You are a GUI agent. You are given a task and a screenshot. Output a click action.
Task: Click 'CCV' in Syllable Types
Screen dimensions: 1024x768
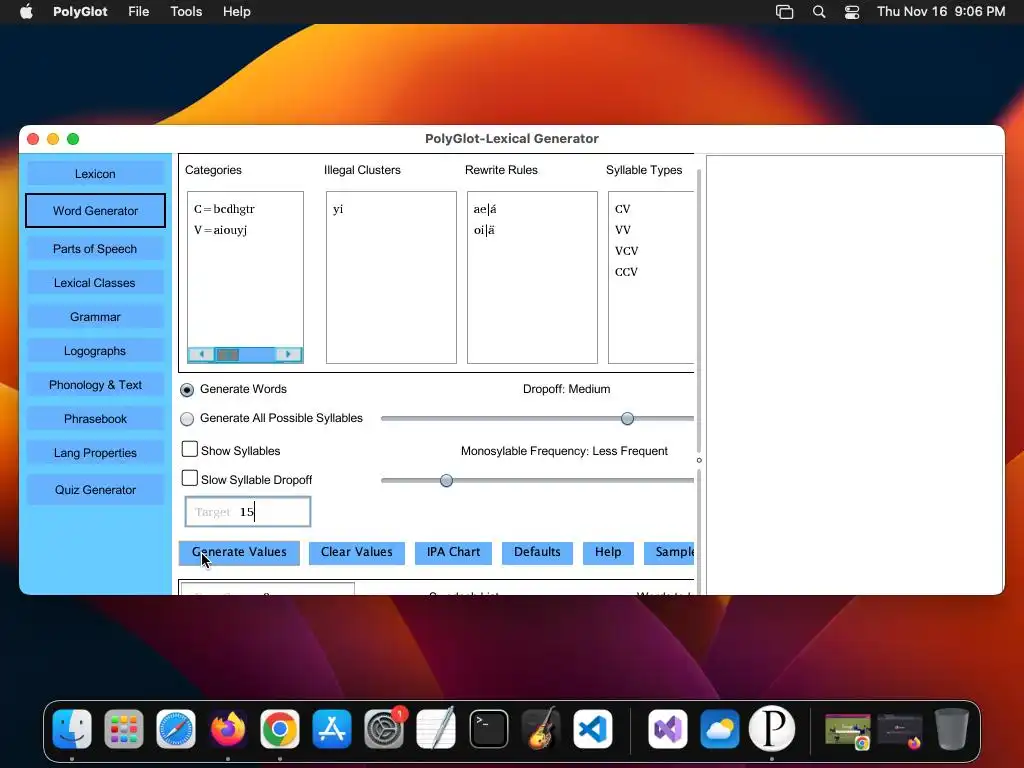point(626,272)
